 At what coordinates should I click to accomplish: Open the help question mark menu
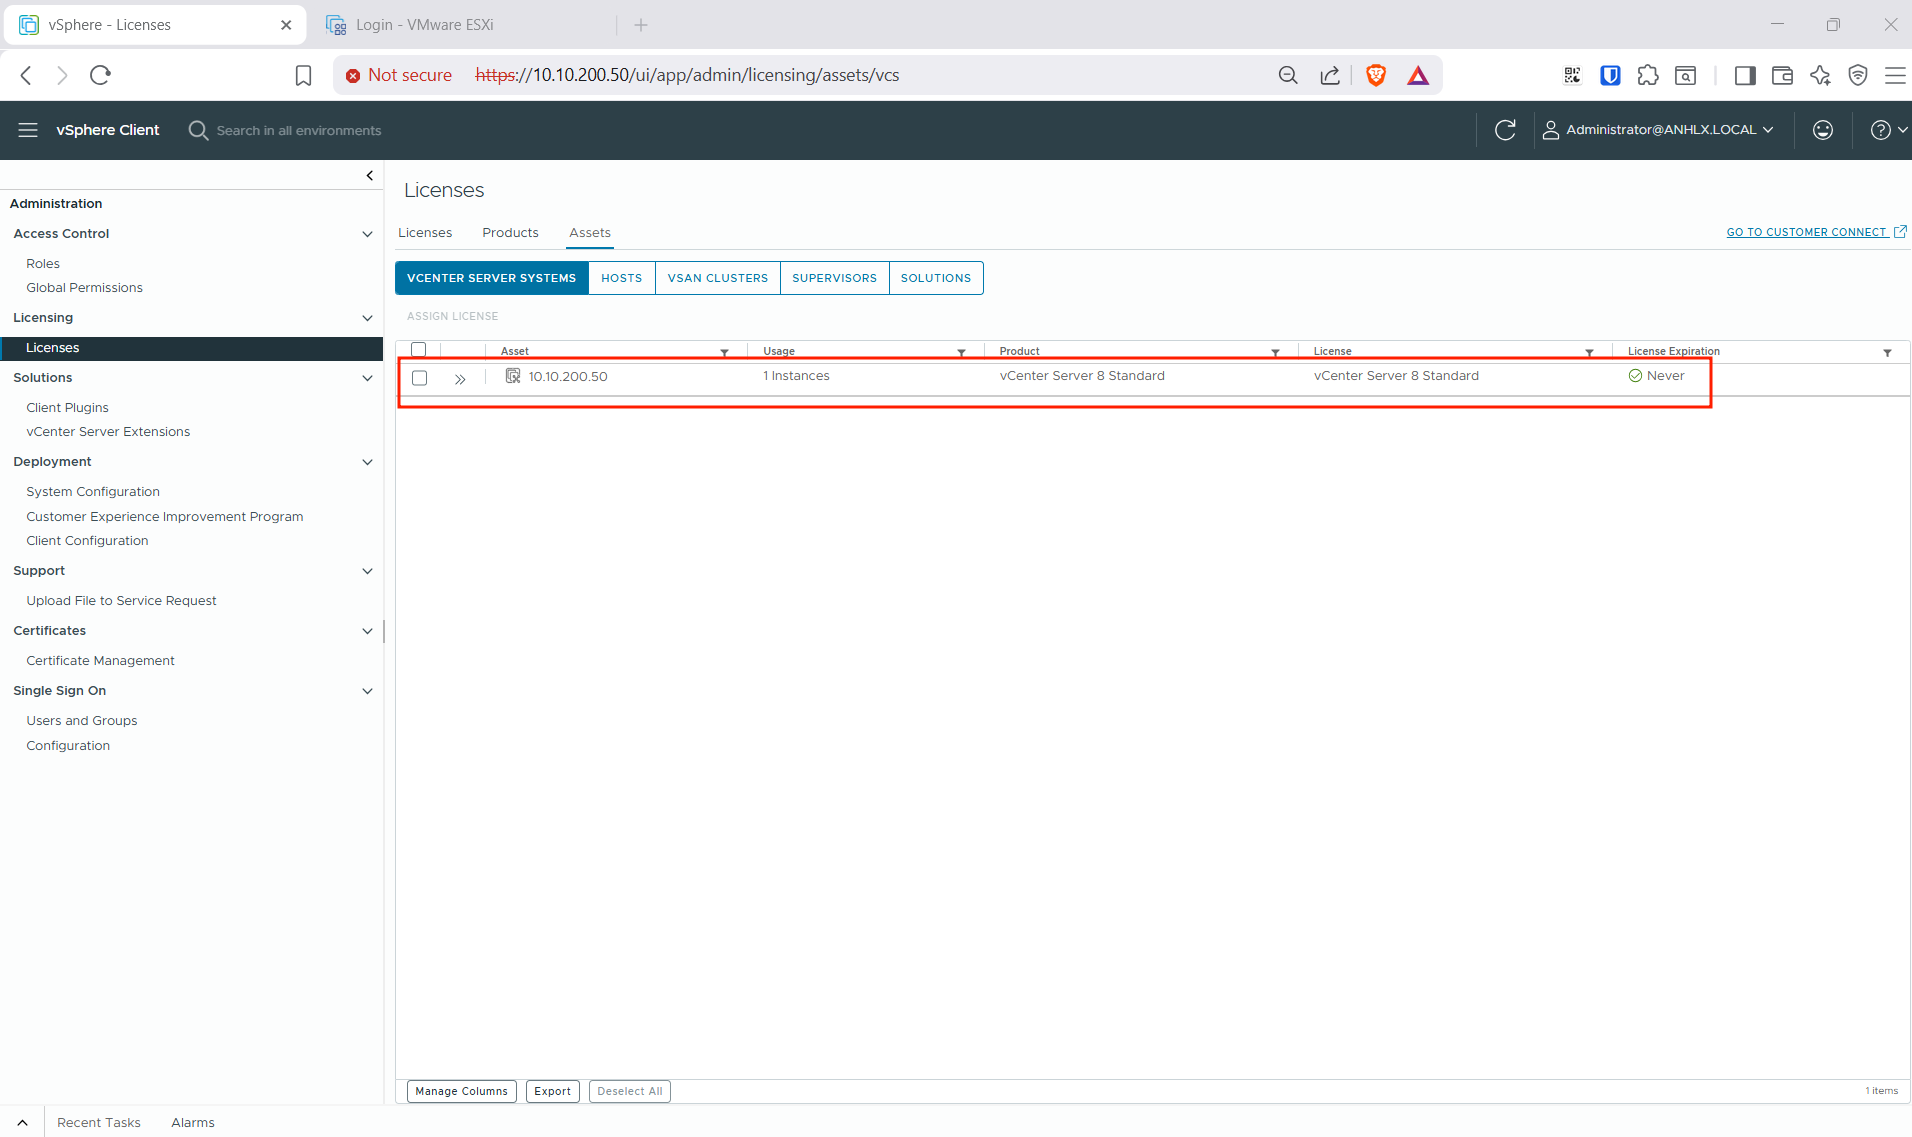point(1888,130)
